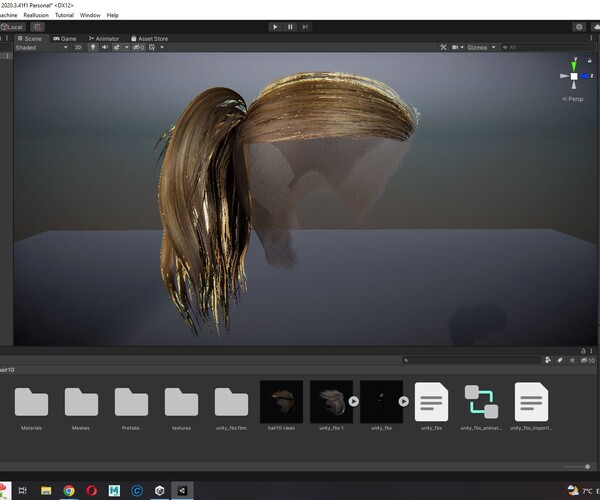Open the cloud services icon

click(x=596, y=27)
